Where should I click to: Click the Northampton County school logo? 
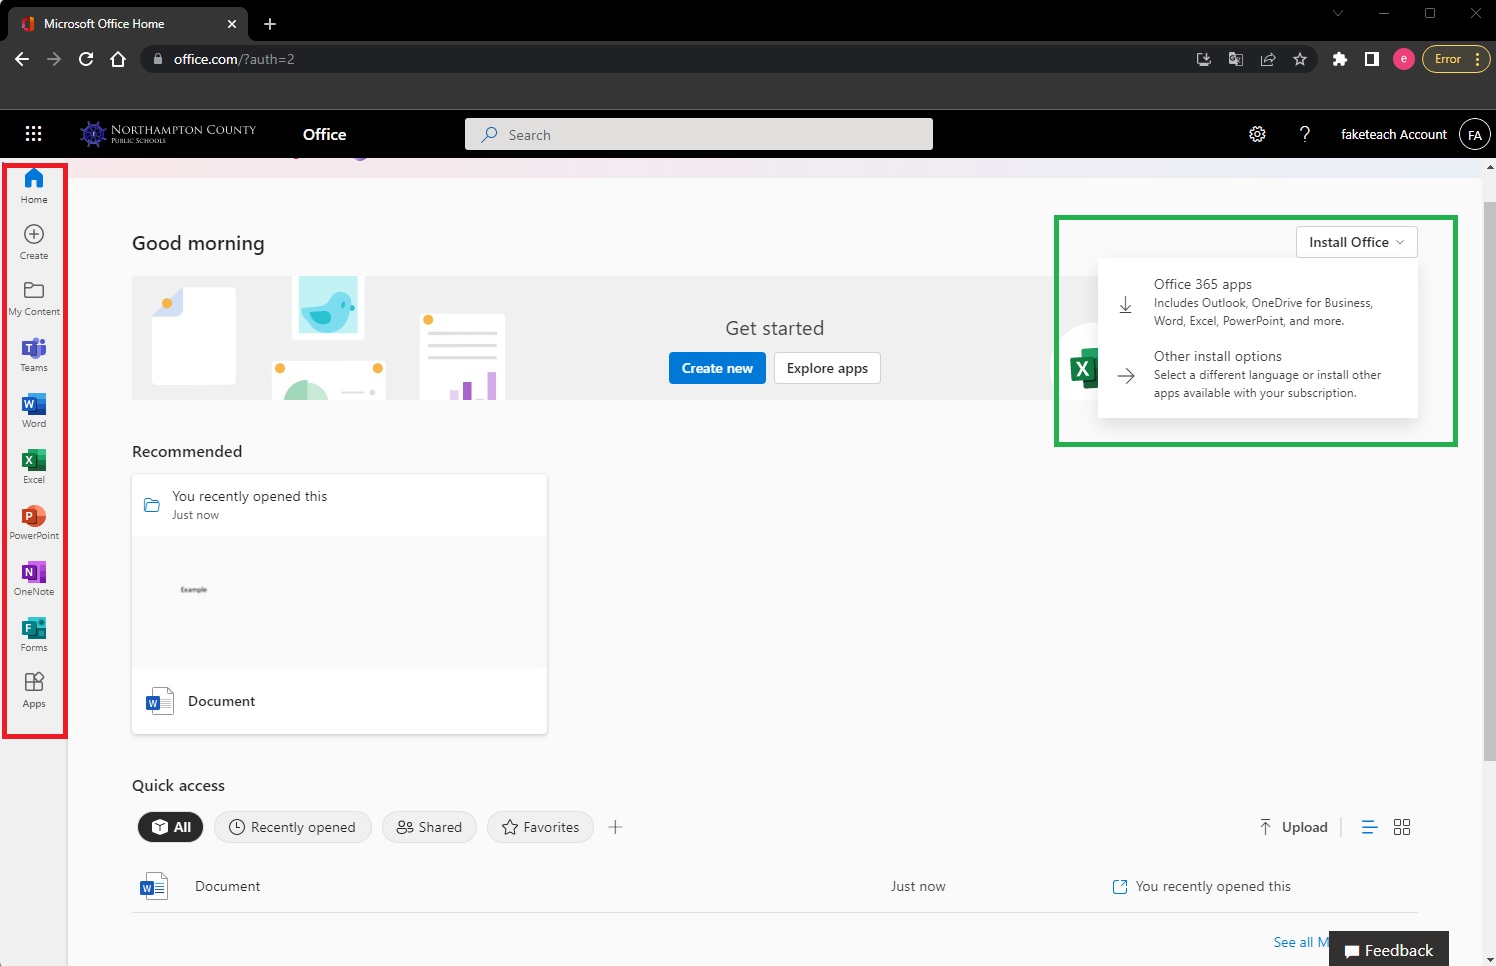coord(168,133)
